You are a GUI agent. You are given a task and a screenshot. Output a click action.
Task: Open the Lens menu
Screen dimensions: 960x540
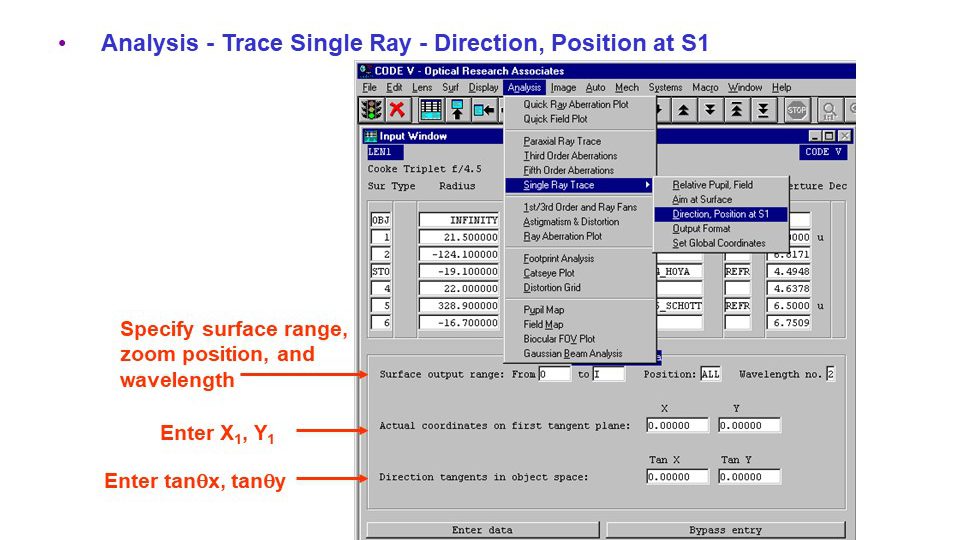422,88
